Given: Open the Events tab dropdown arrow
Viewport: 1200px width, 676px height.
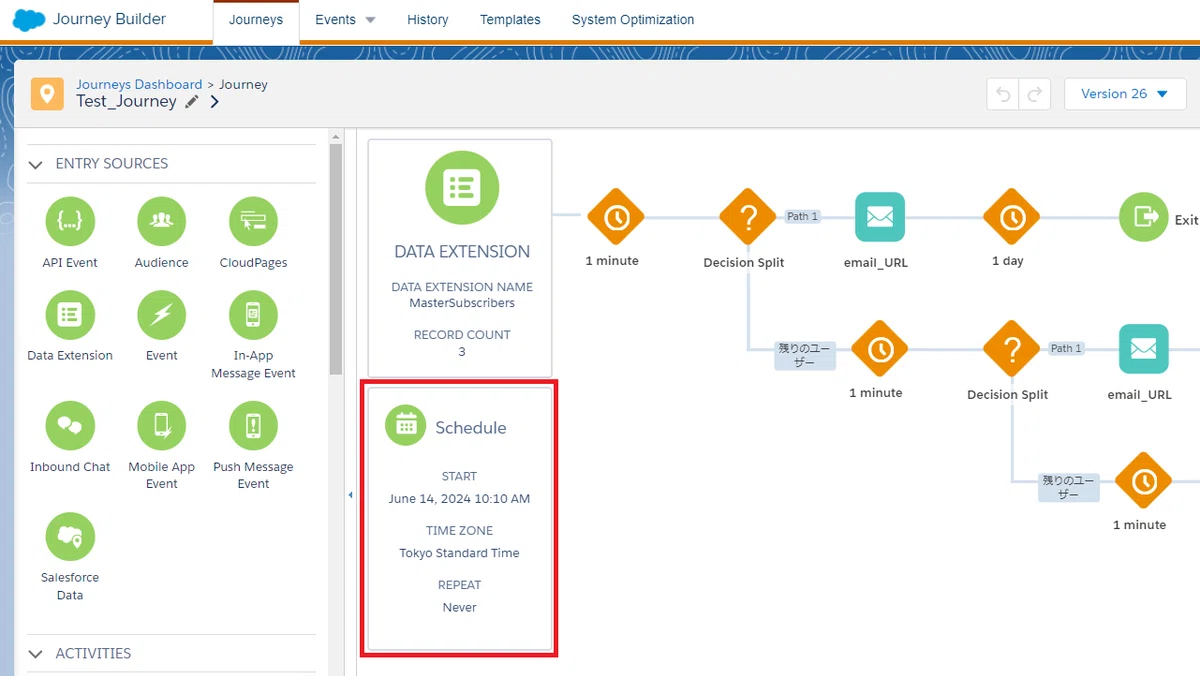Looking at the screenshot, I should [370, 20].
